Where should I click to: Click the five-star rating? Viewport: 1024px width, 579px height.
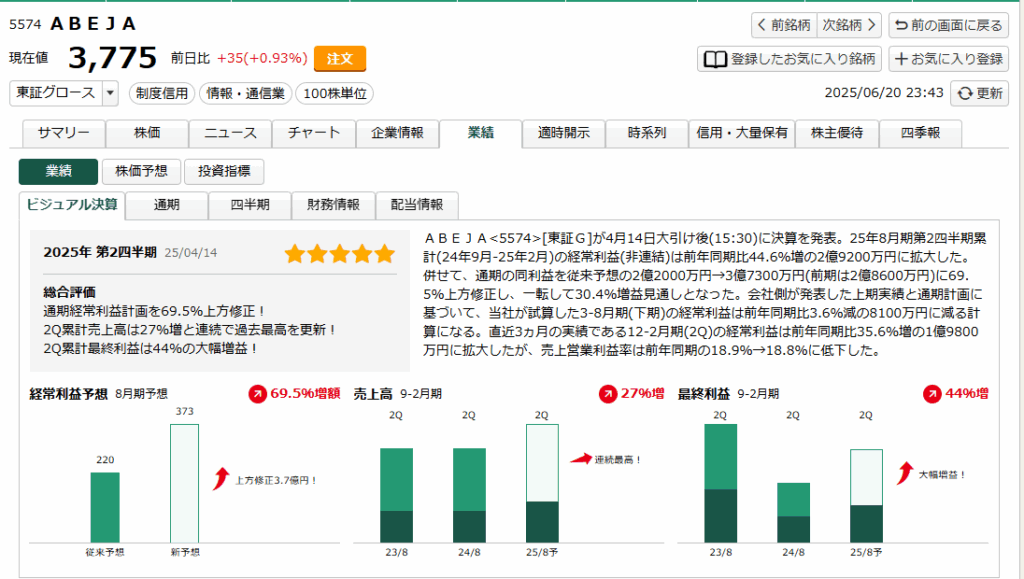(x=340, y=253)
